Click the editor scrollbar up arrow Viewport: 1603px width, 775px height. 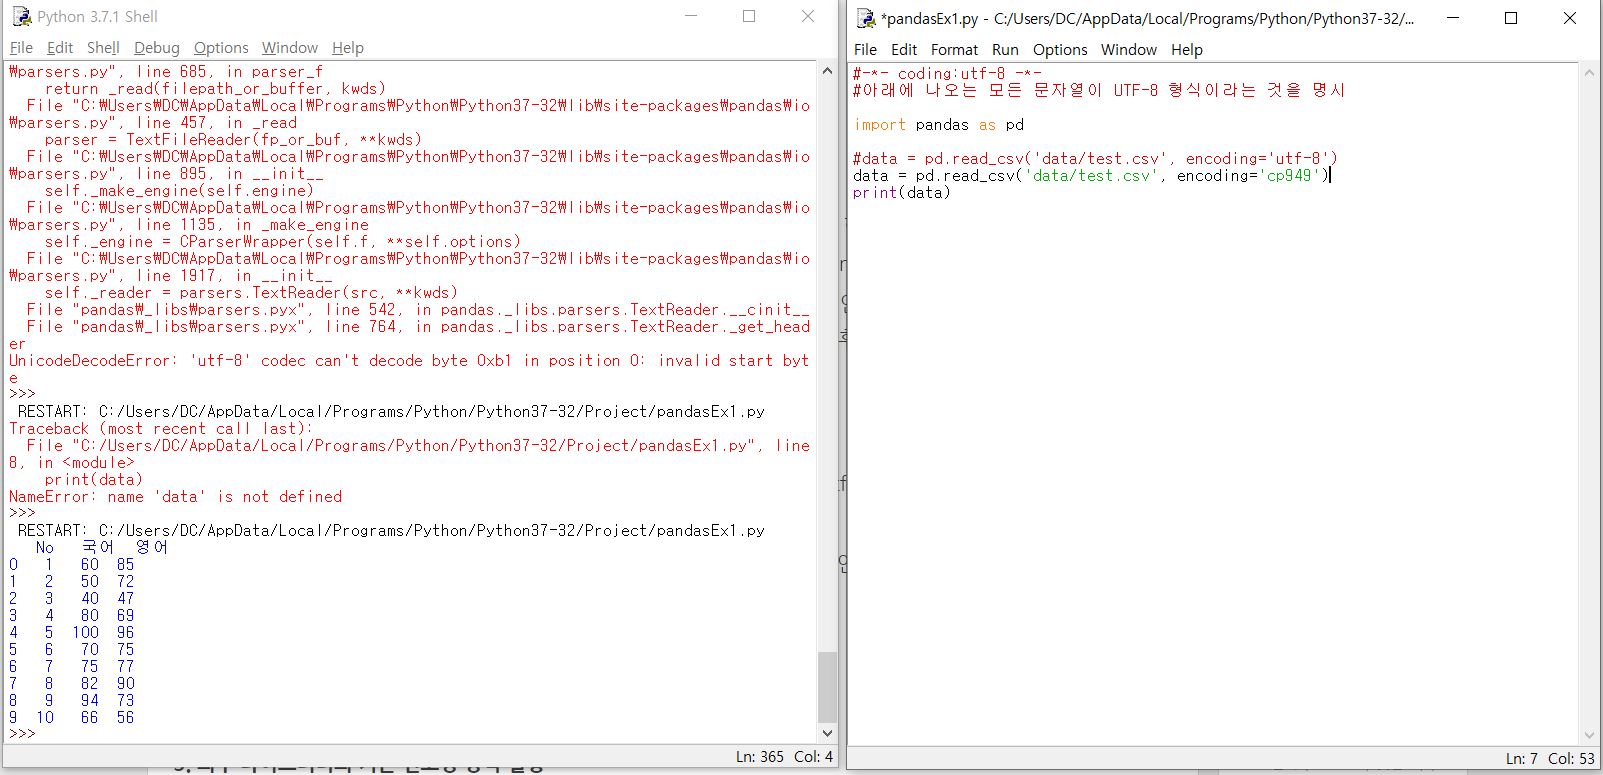pos(1588,74)
